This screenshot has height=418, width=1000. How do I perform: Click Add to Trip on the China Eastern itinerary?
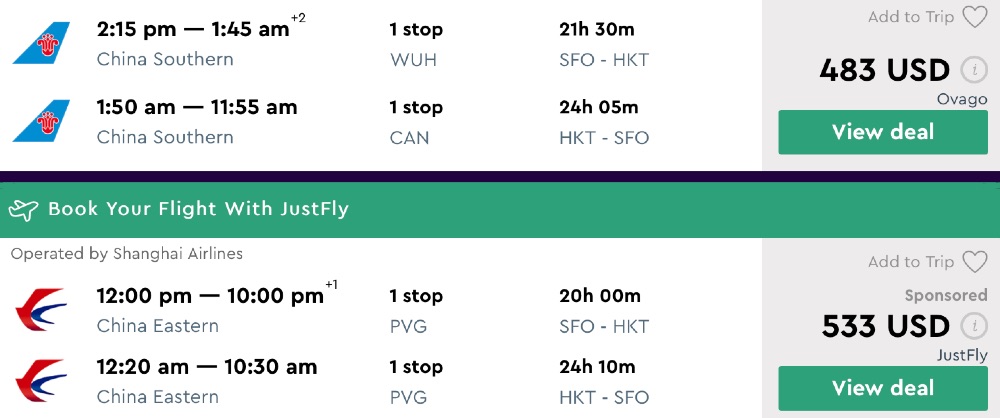(911, 262)
